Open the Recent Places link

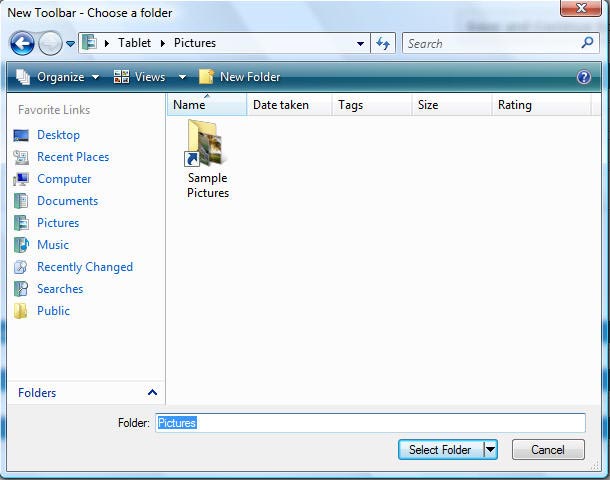[x=73, y=157]
